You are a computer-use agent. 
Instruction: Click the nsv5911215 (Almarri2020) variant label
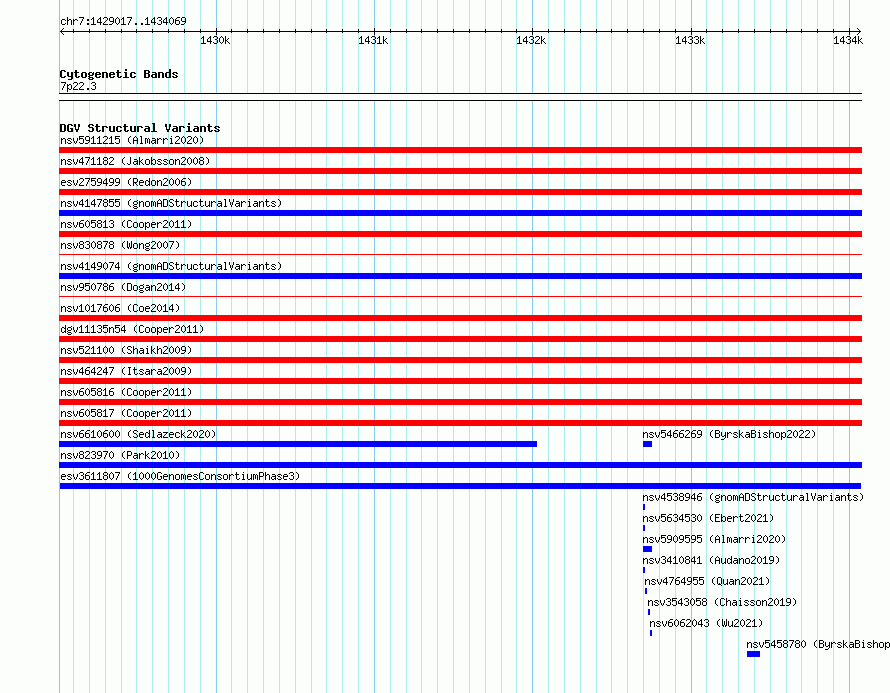point(132,140)
